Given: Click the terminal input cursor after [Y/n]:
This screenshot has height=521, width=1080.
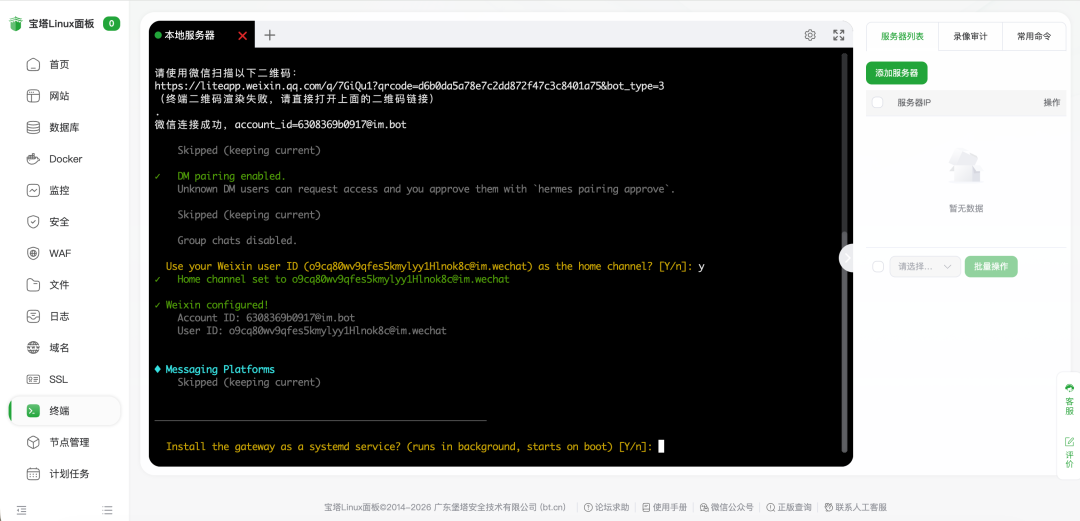Looking at the screenshot, I should (x=661, y=447).
